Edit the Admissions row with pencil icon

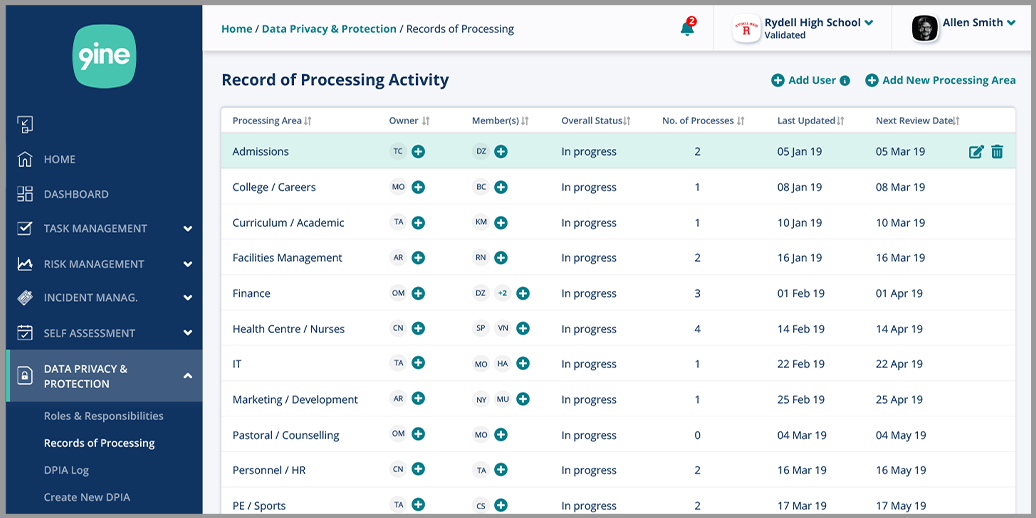976,152
